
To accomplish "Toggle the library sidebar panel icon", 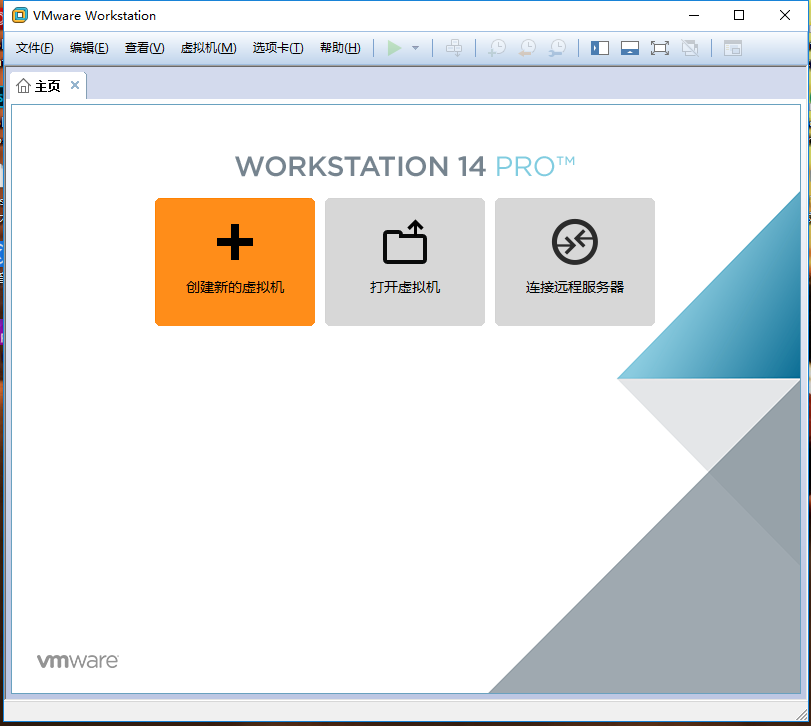I will (x=600, y=48).
